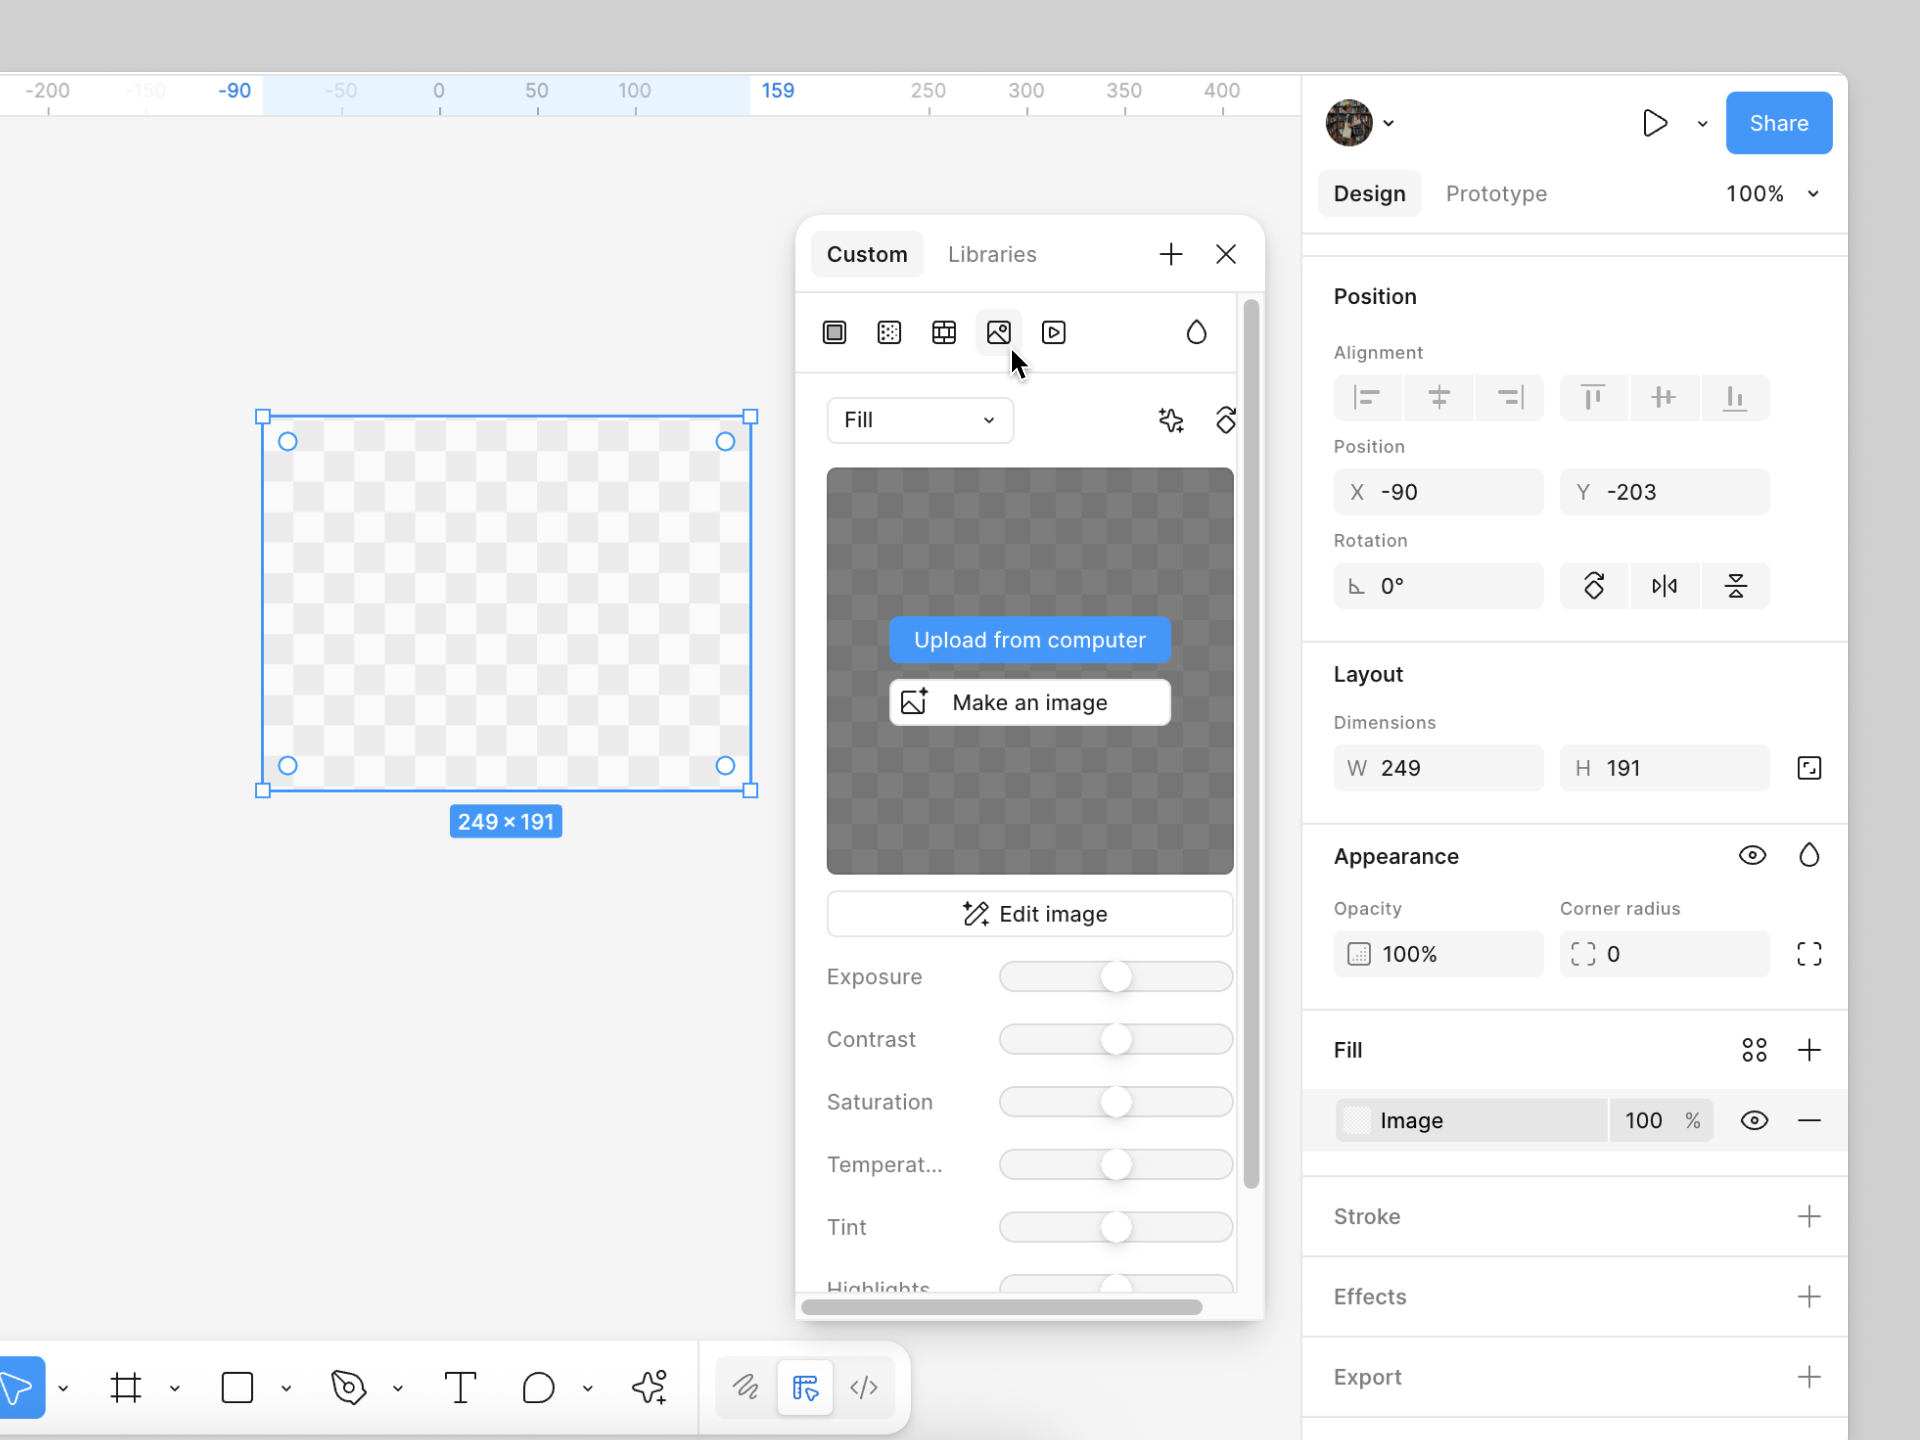The image size is (1920, 1440).
Task: Open the Fill dropdown in the image panel
Action: (x=919, y=420)
